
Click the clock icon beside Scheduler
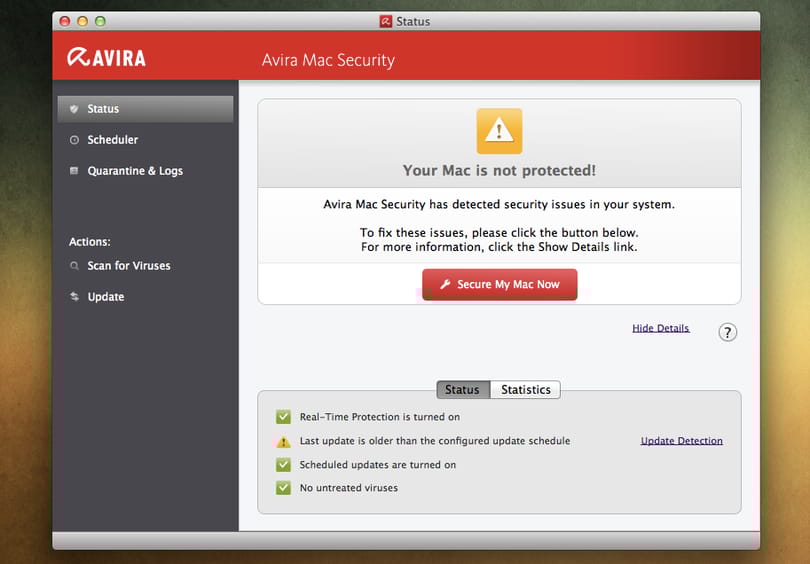[74, 140]
